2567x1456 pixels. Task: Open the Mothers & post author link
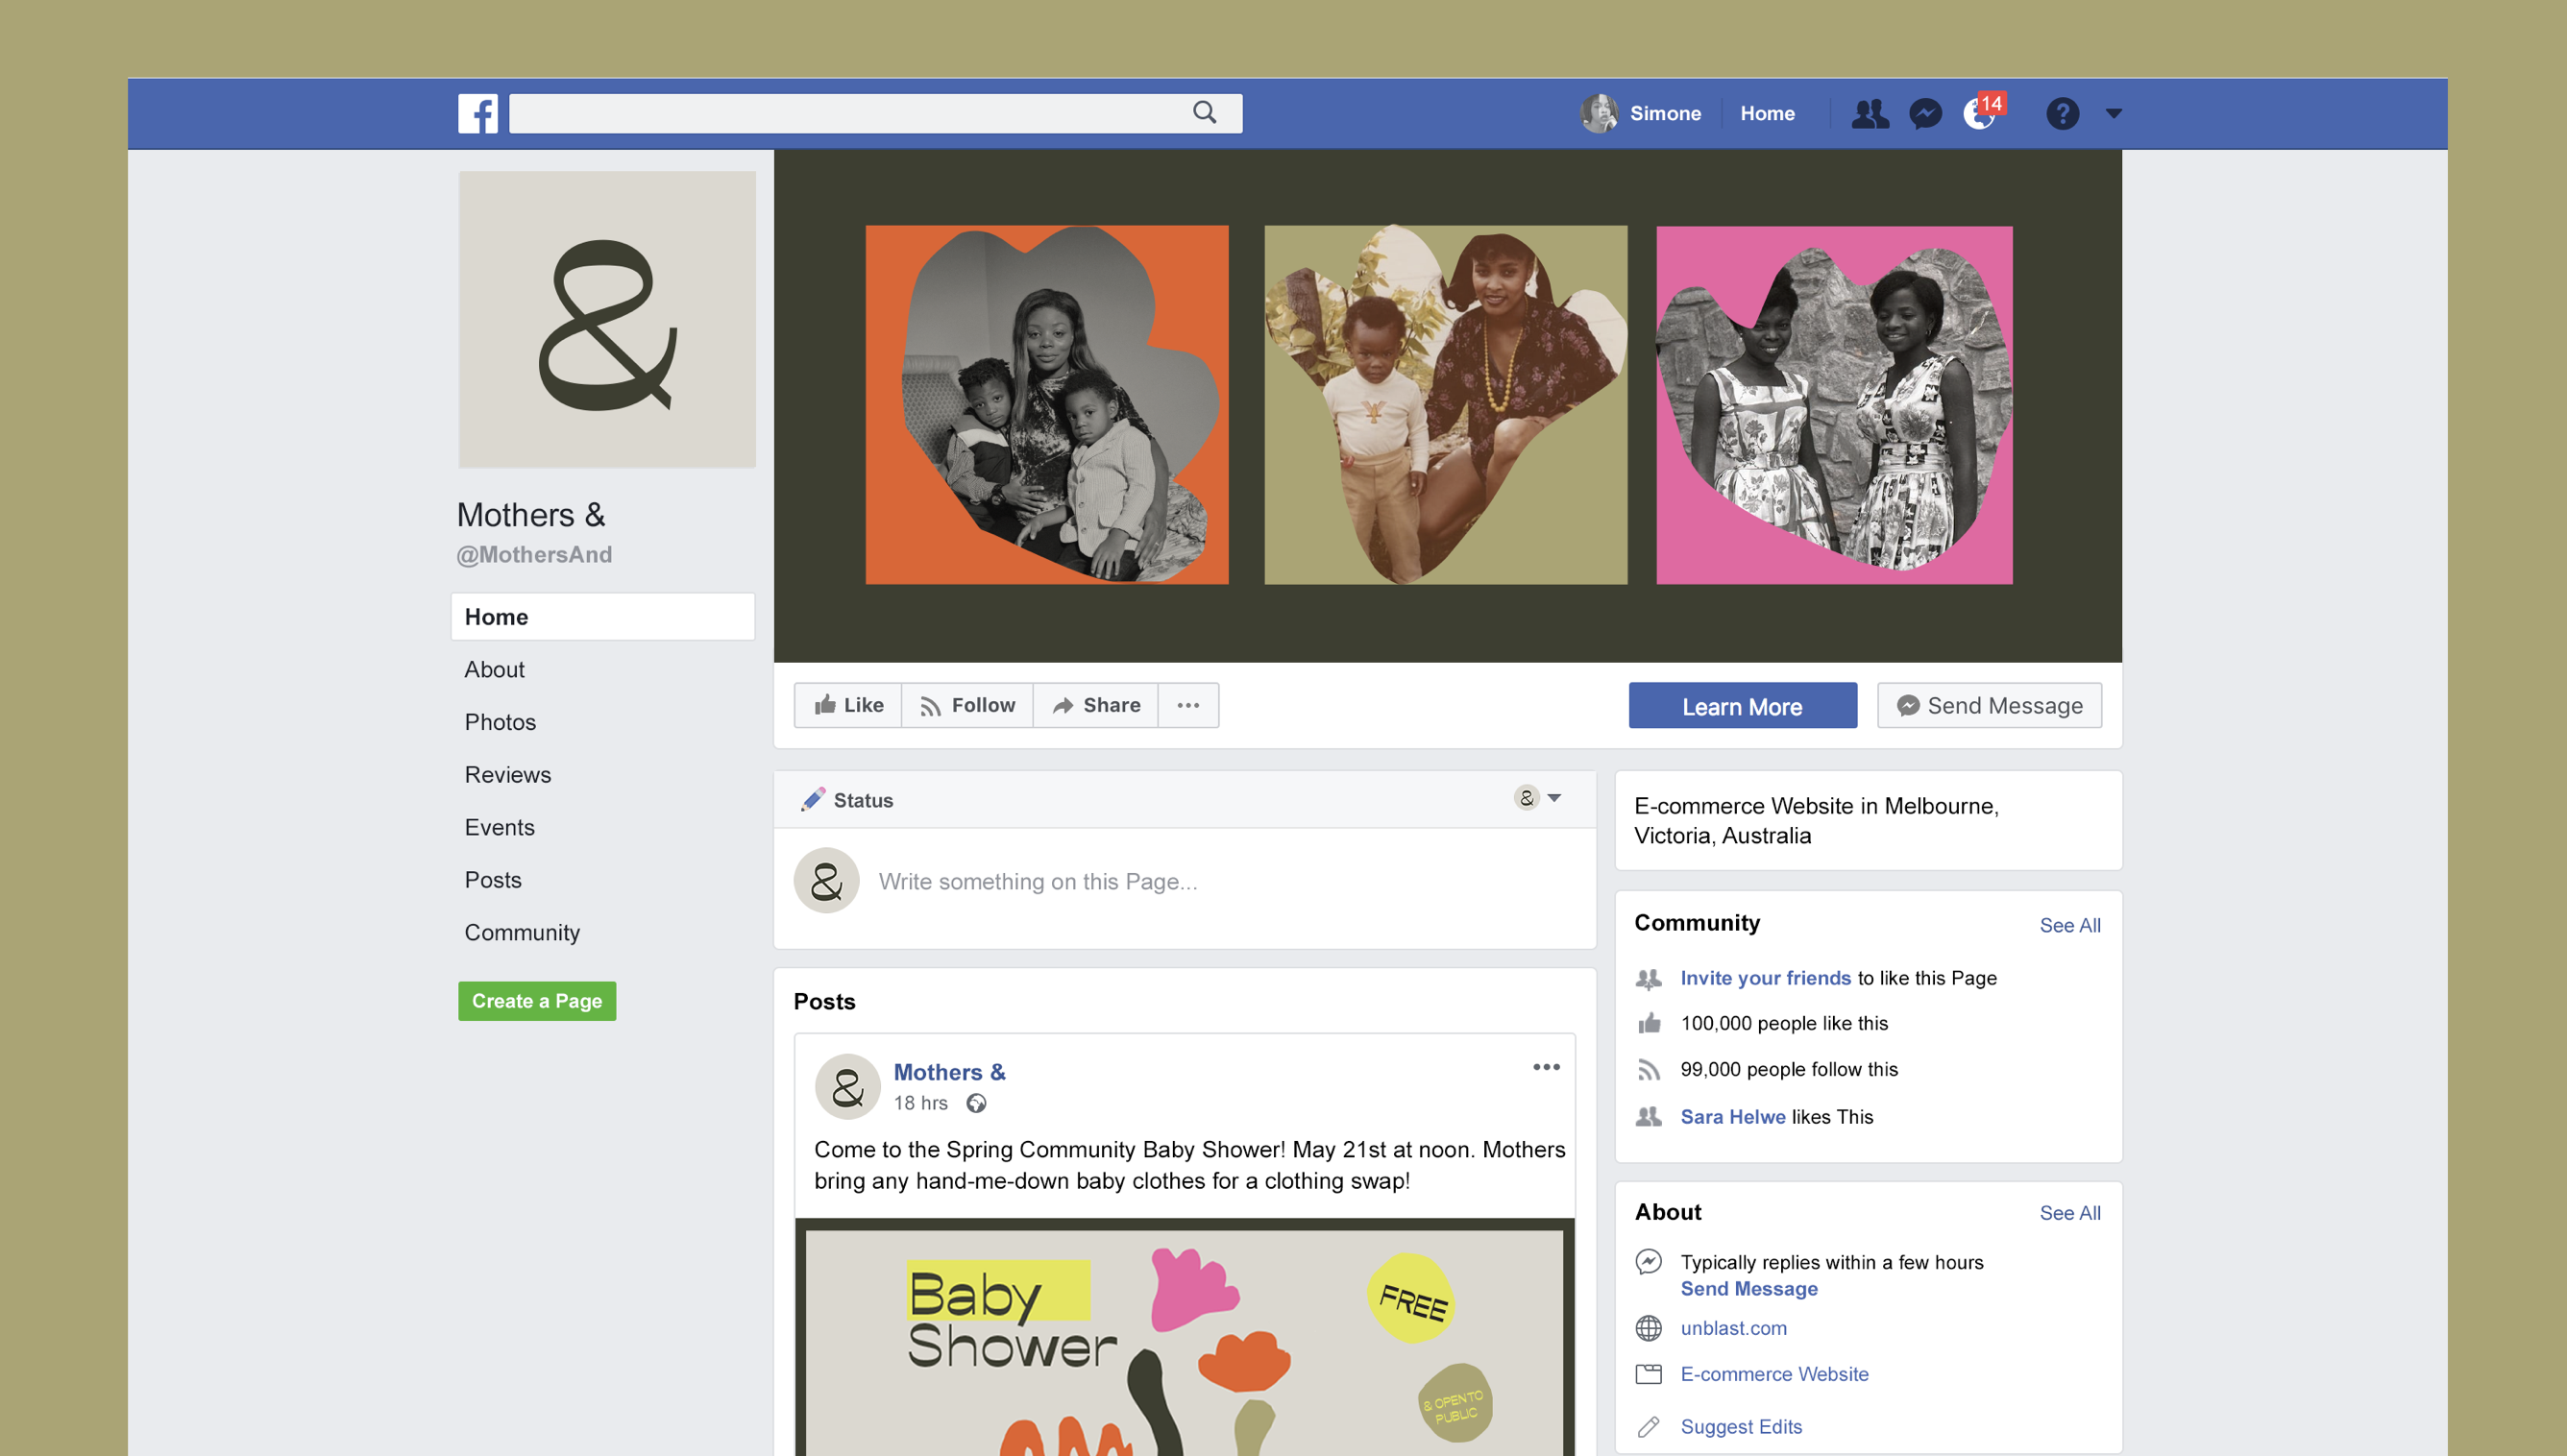[x=949, y=1071]
